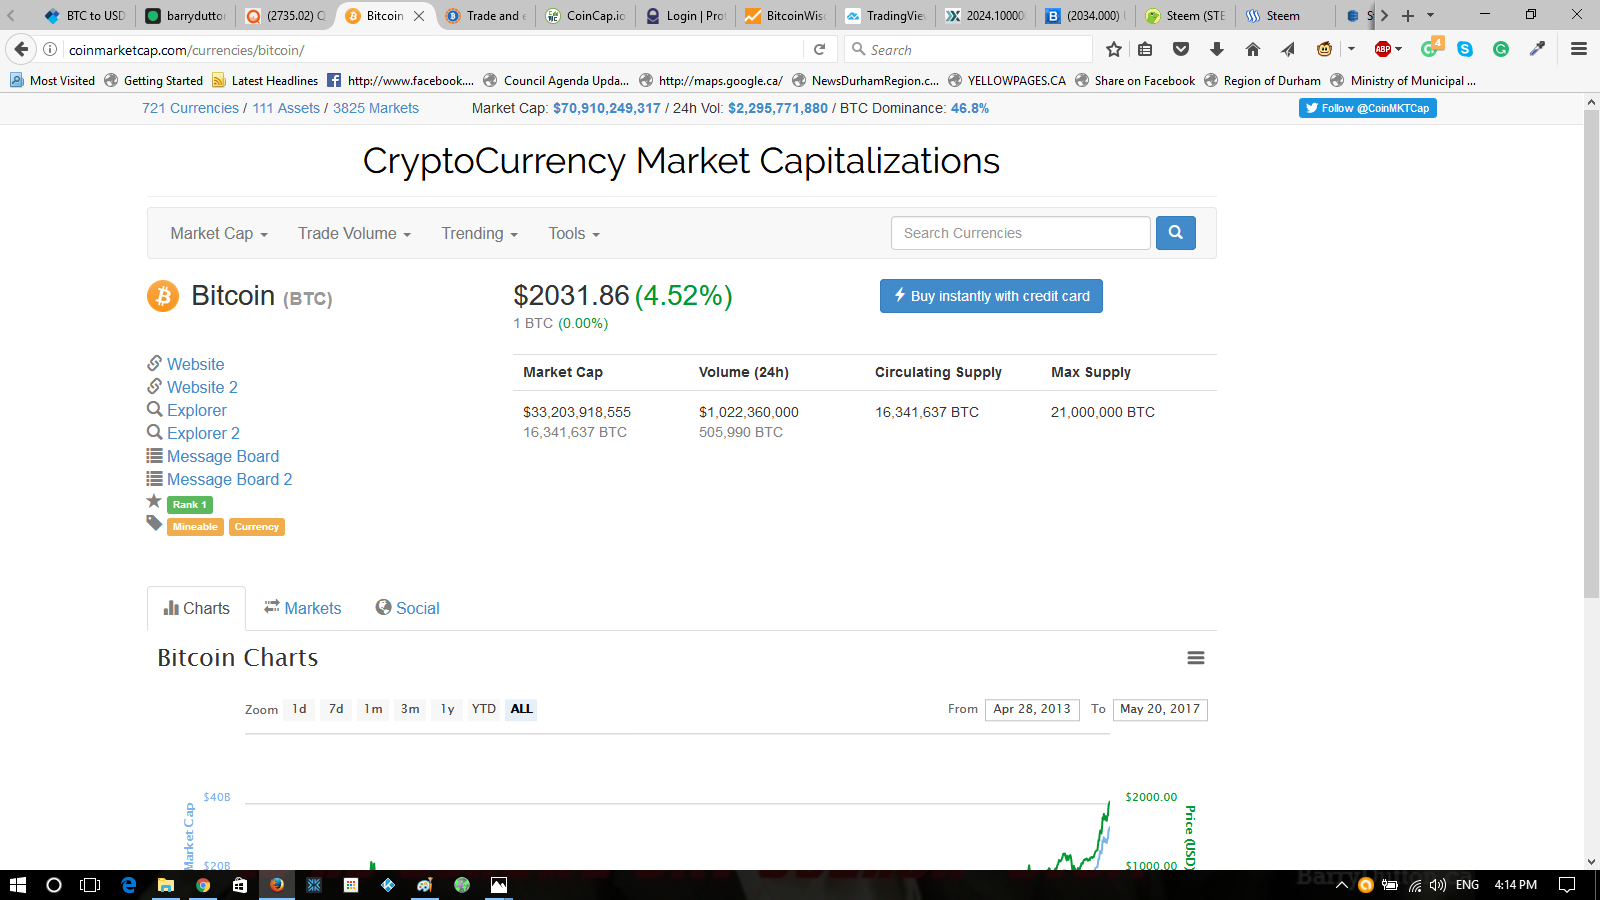Expand the Trending dropdown menu
Image resolution: width=1600 pixels, height=900 pixels.
pos(480,233)
